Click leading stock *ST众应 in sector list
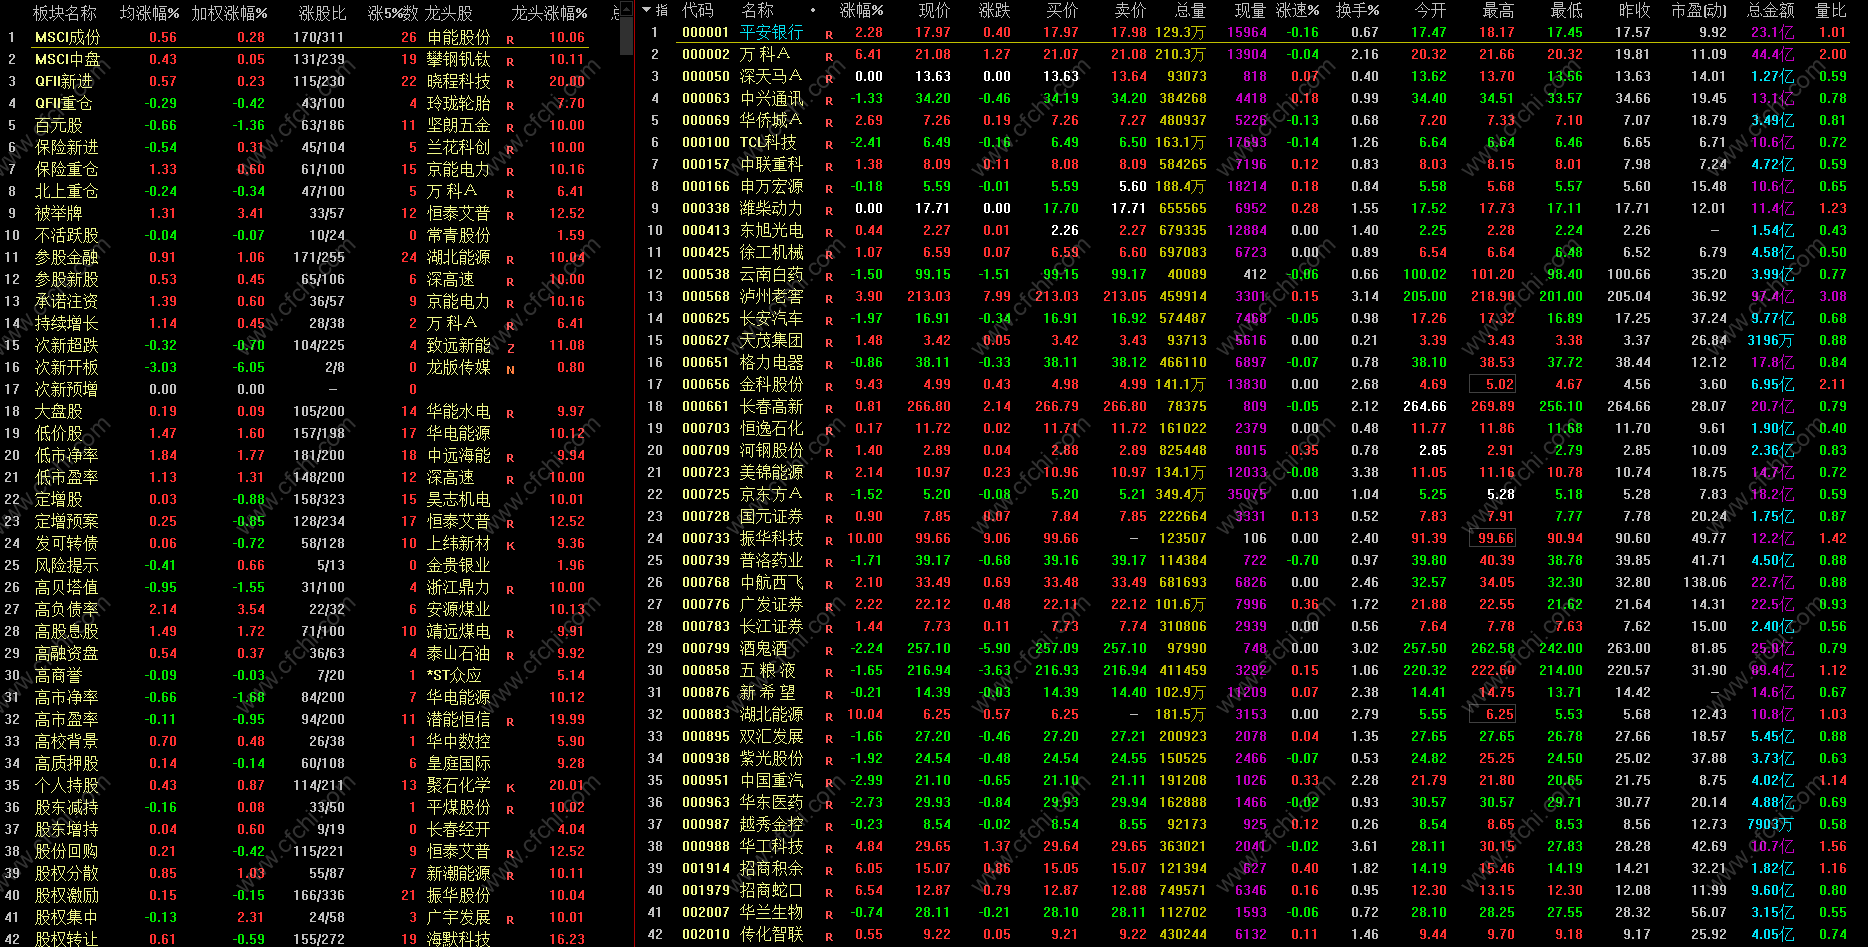The width and height of the screenshot is (1868, 947). pos(455,675)
